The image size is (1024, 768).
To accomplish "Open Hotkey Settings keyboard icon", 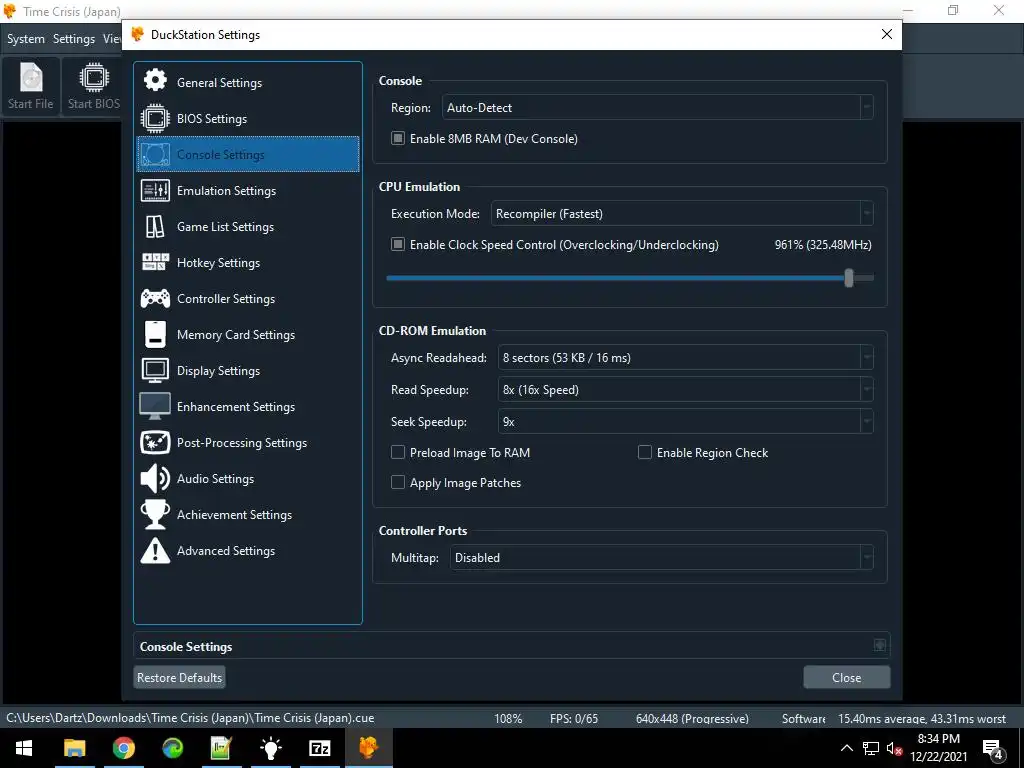I will click(x=155, y=263).
